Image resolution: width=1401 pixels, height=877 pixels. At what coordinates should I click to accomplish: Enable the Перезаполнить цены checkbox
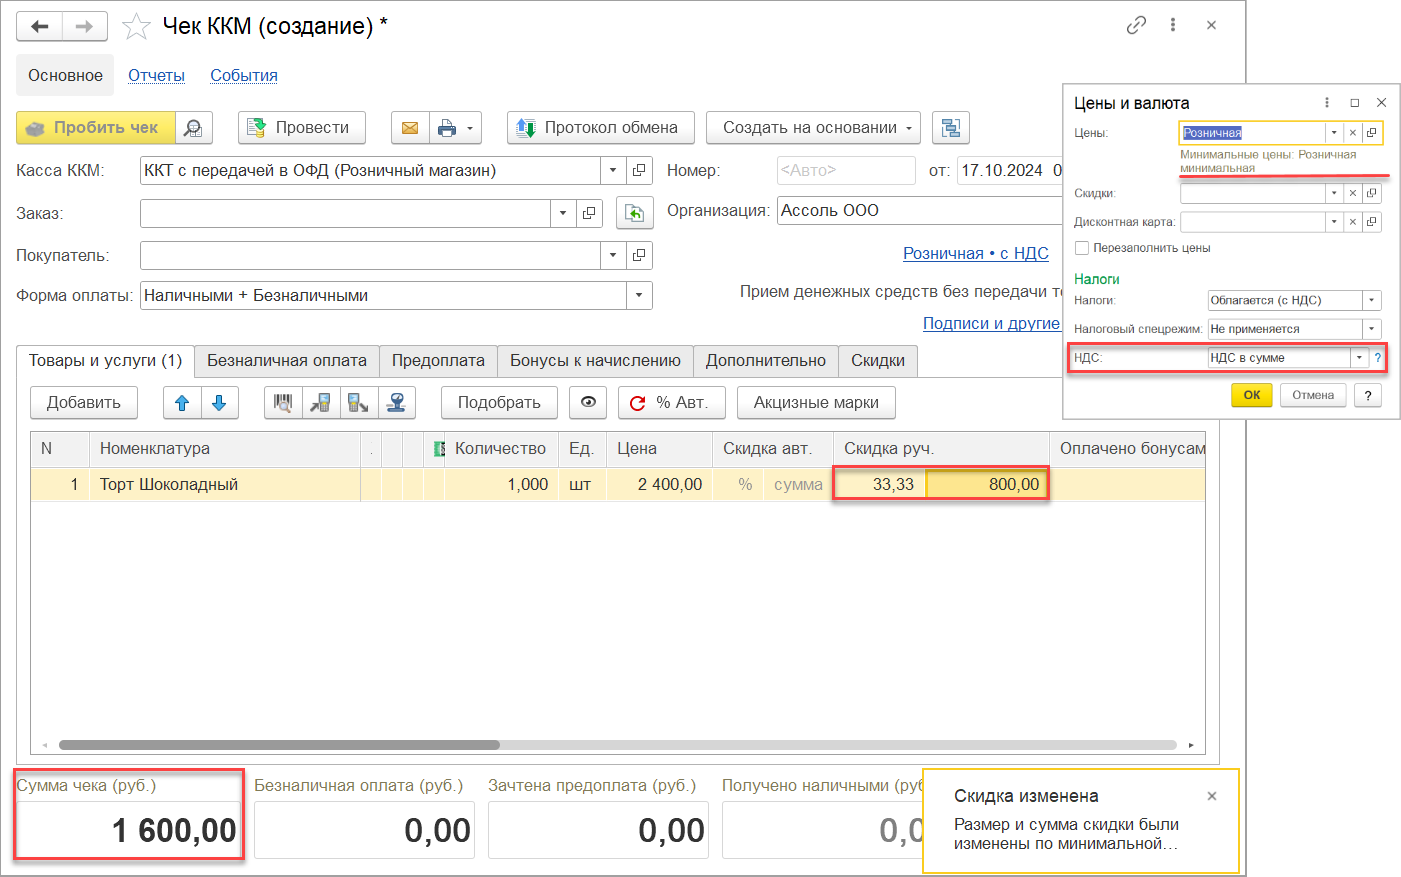[x=1082, y=248]
